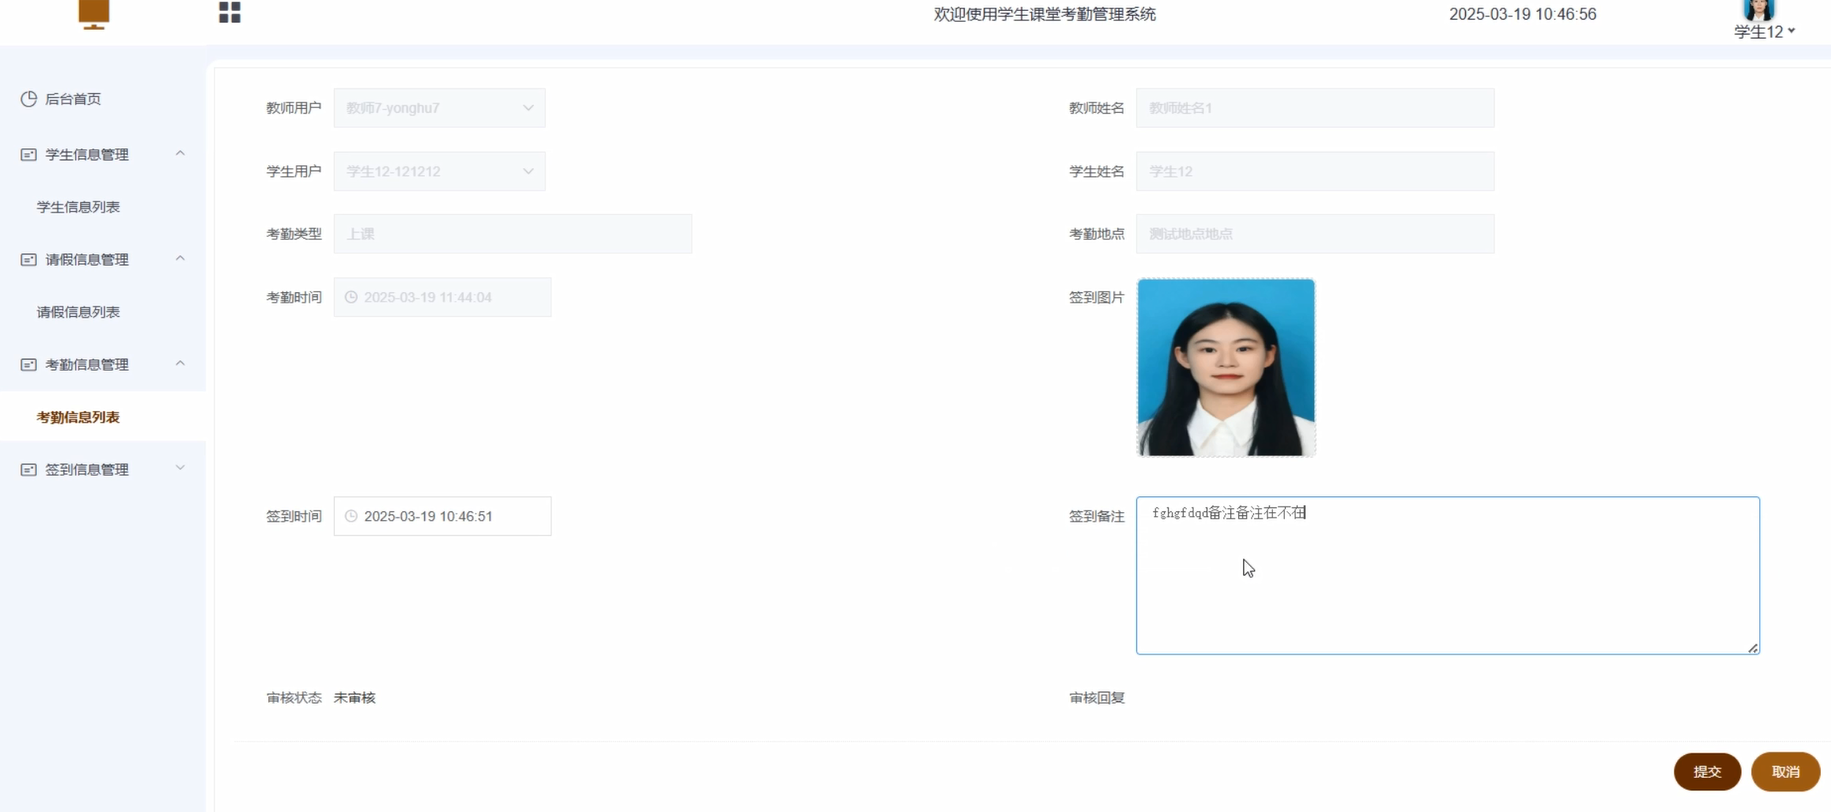Click the 未审核 status text
Image resolution: width=1831 pixels, height=812 pixels.
pyautogui.click(x=355, y=698)
